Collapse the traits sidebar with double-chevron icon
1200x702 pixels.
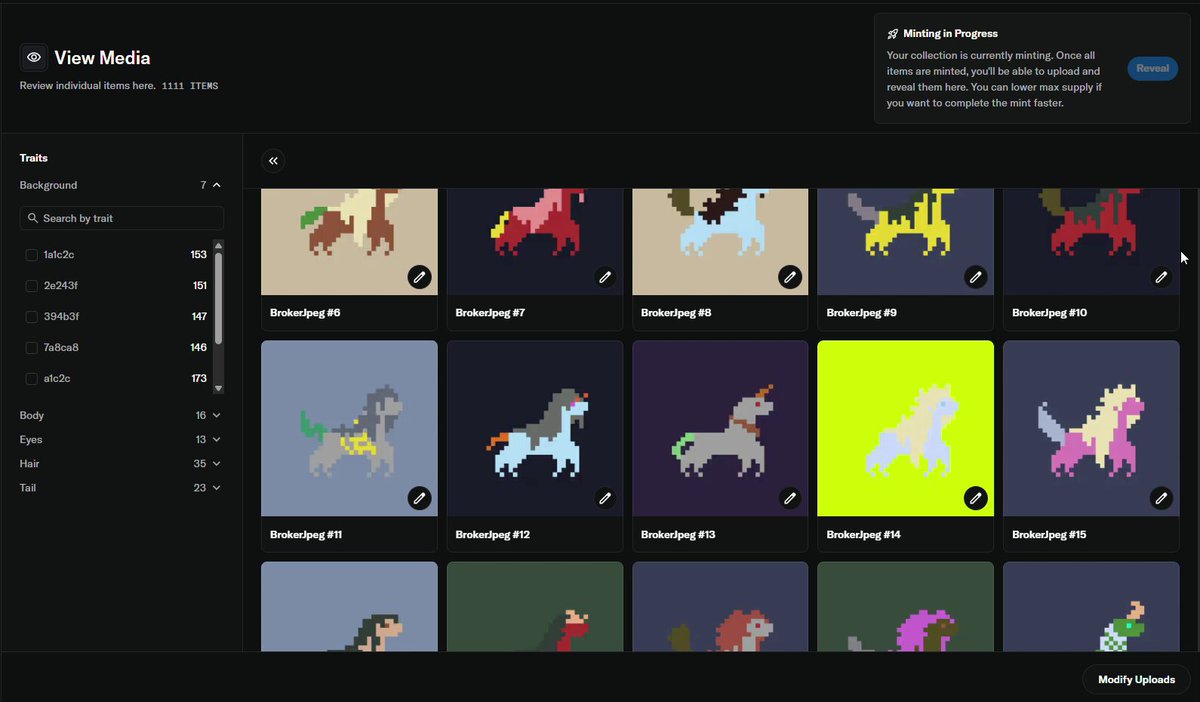click(x=273, y=161)
